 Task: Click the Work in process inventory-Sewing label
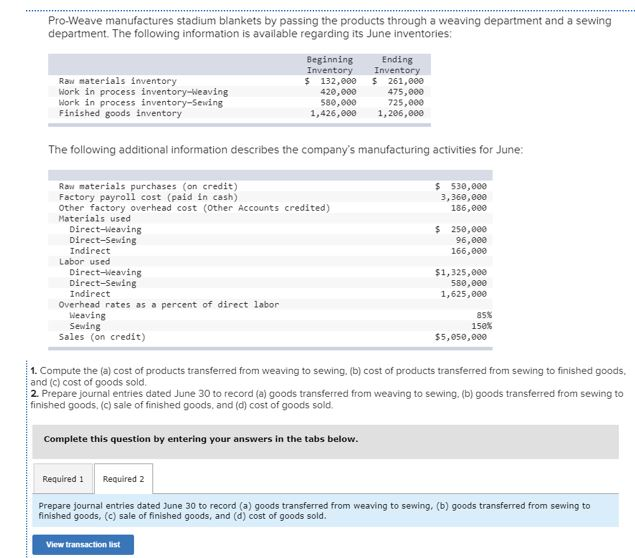pos(141,102)
